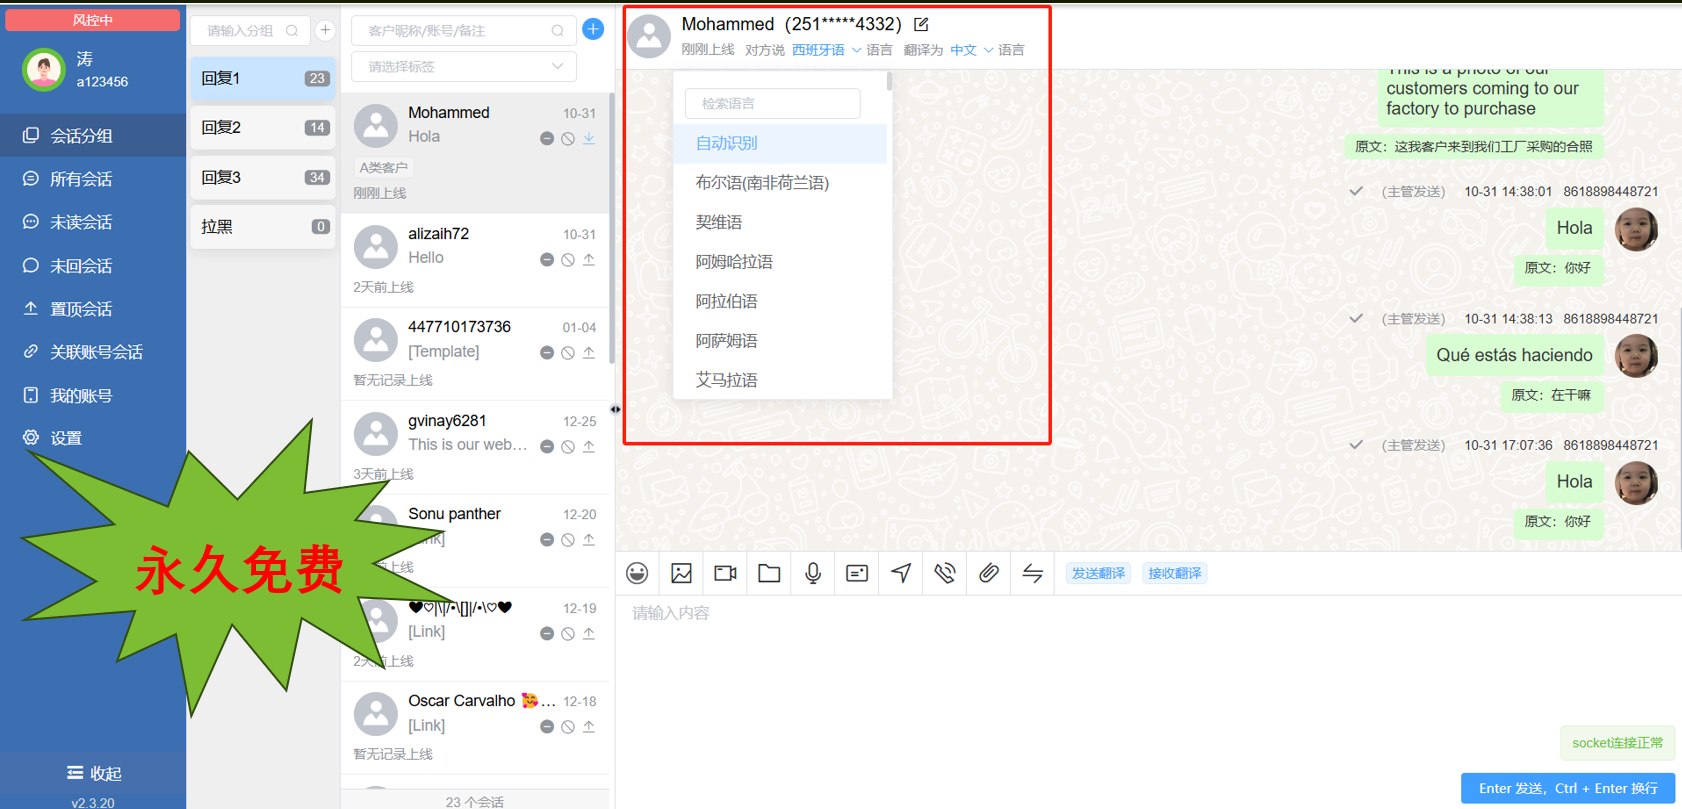Select 契维语 in the language list
1682x809 pixels.
(780, 222)
